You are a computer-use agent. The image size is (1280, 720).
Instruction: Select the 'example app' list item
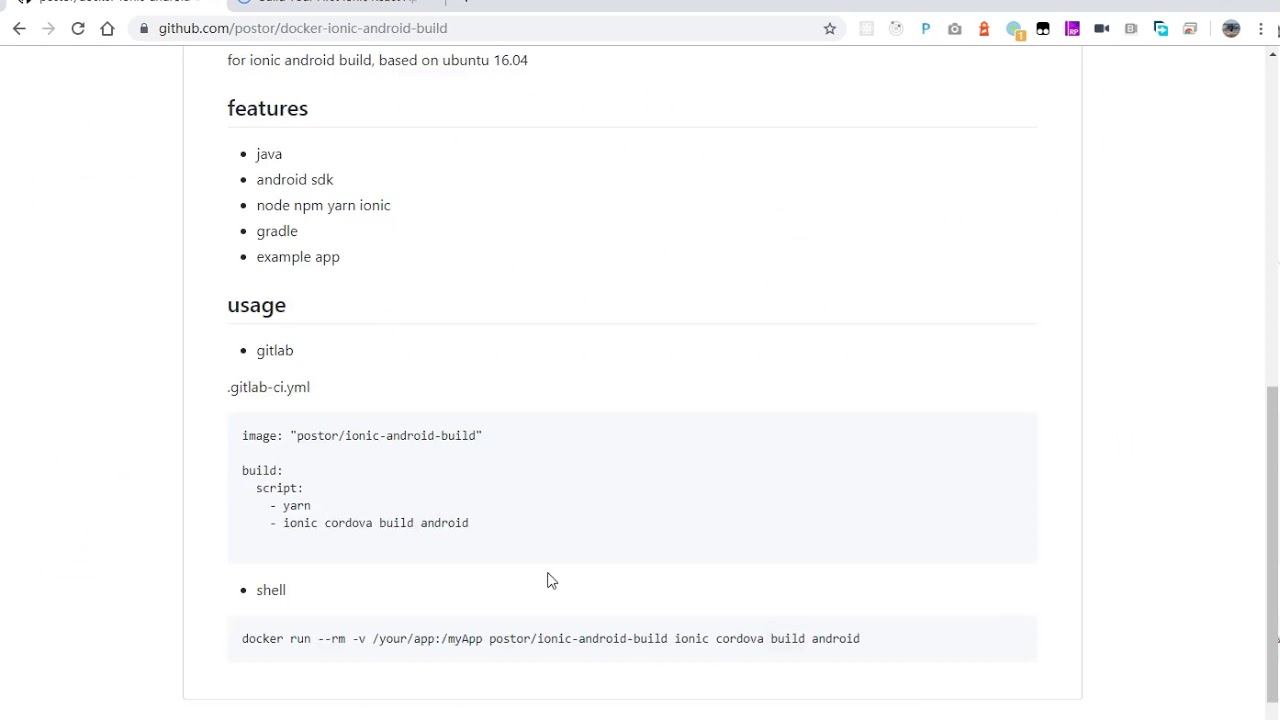click(x=298, y=257)
